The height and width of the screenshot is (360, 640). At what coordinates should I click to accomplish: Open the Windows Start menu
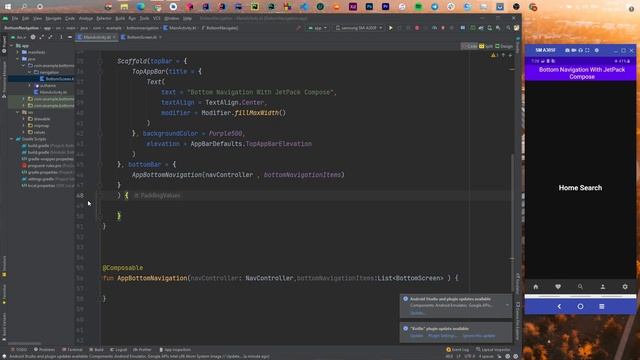[x=8, y=7]
